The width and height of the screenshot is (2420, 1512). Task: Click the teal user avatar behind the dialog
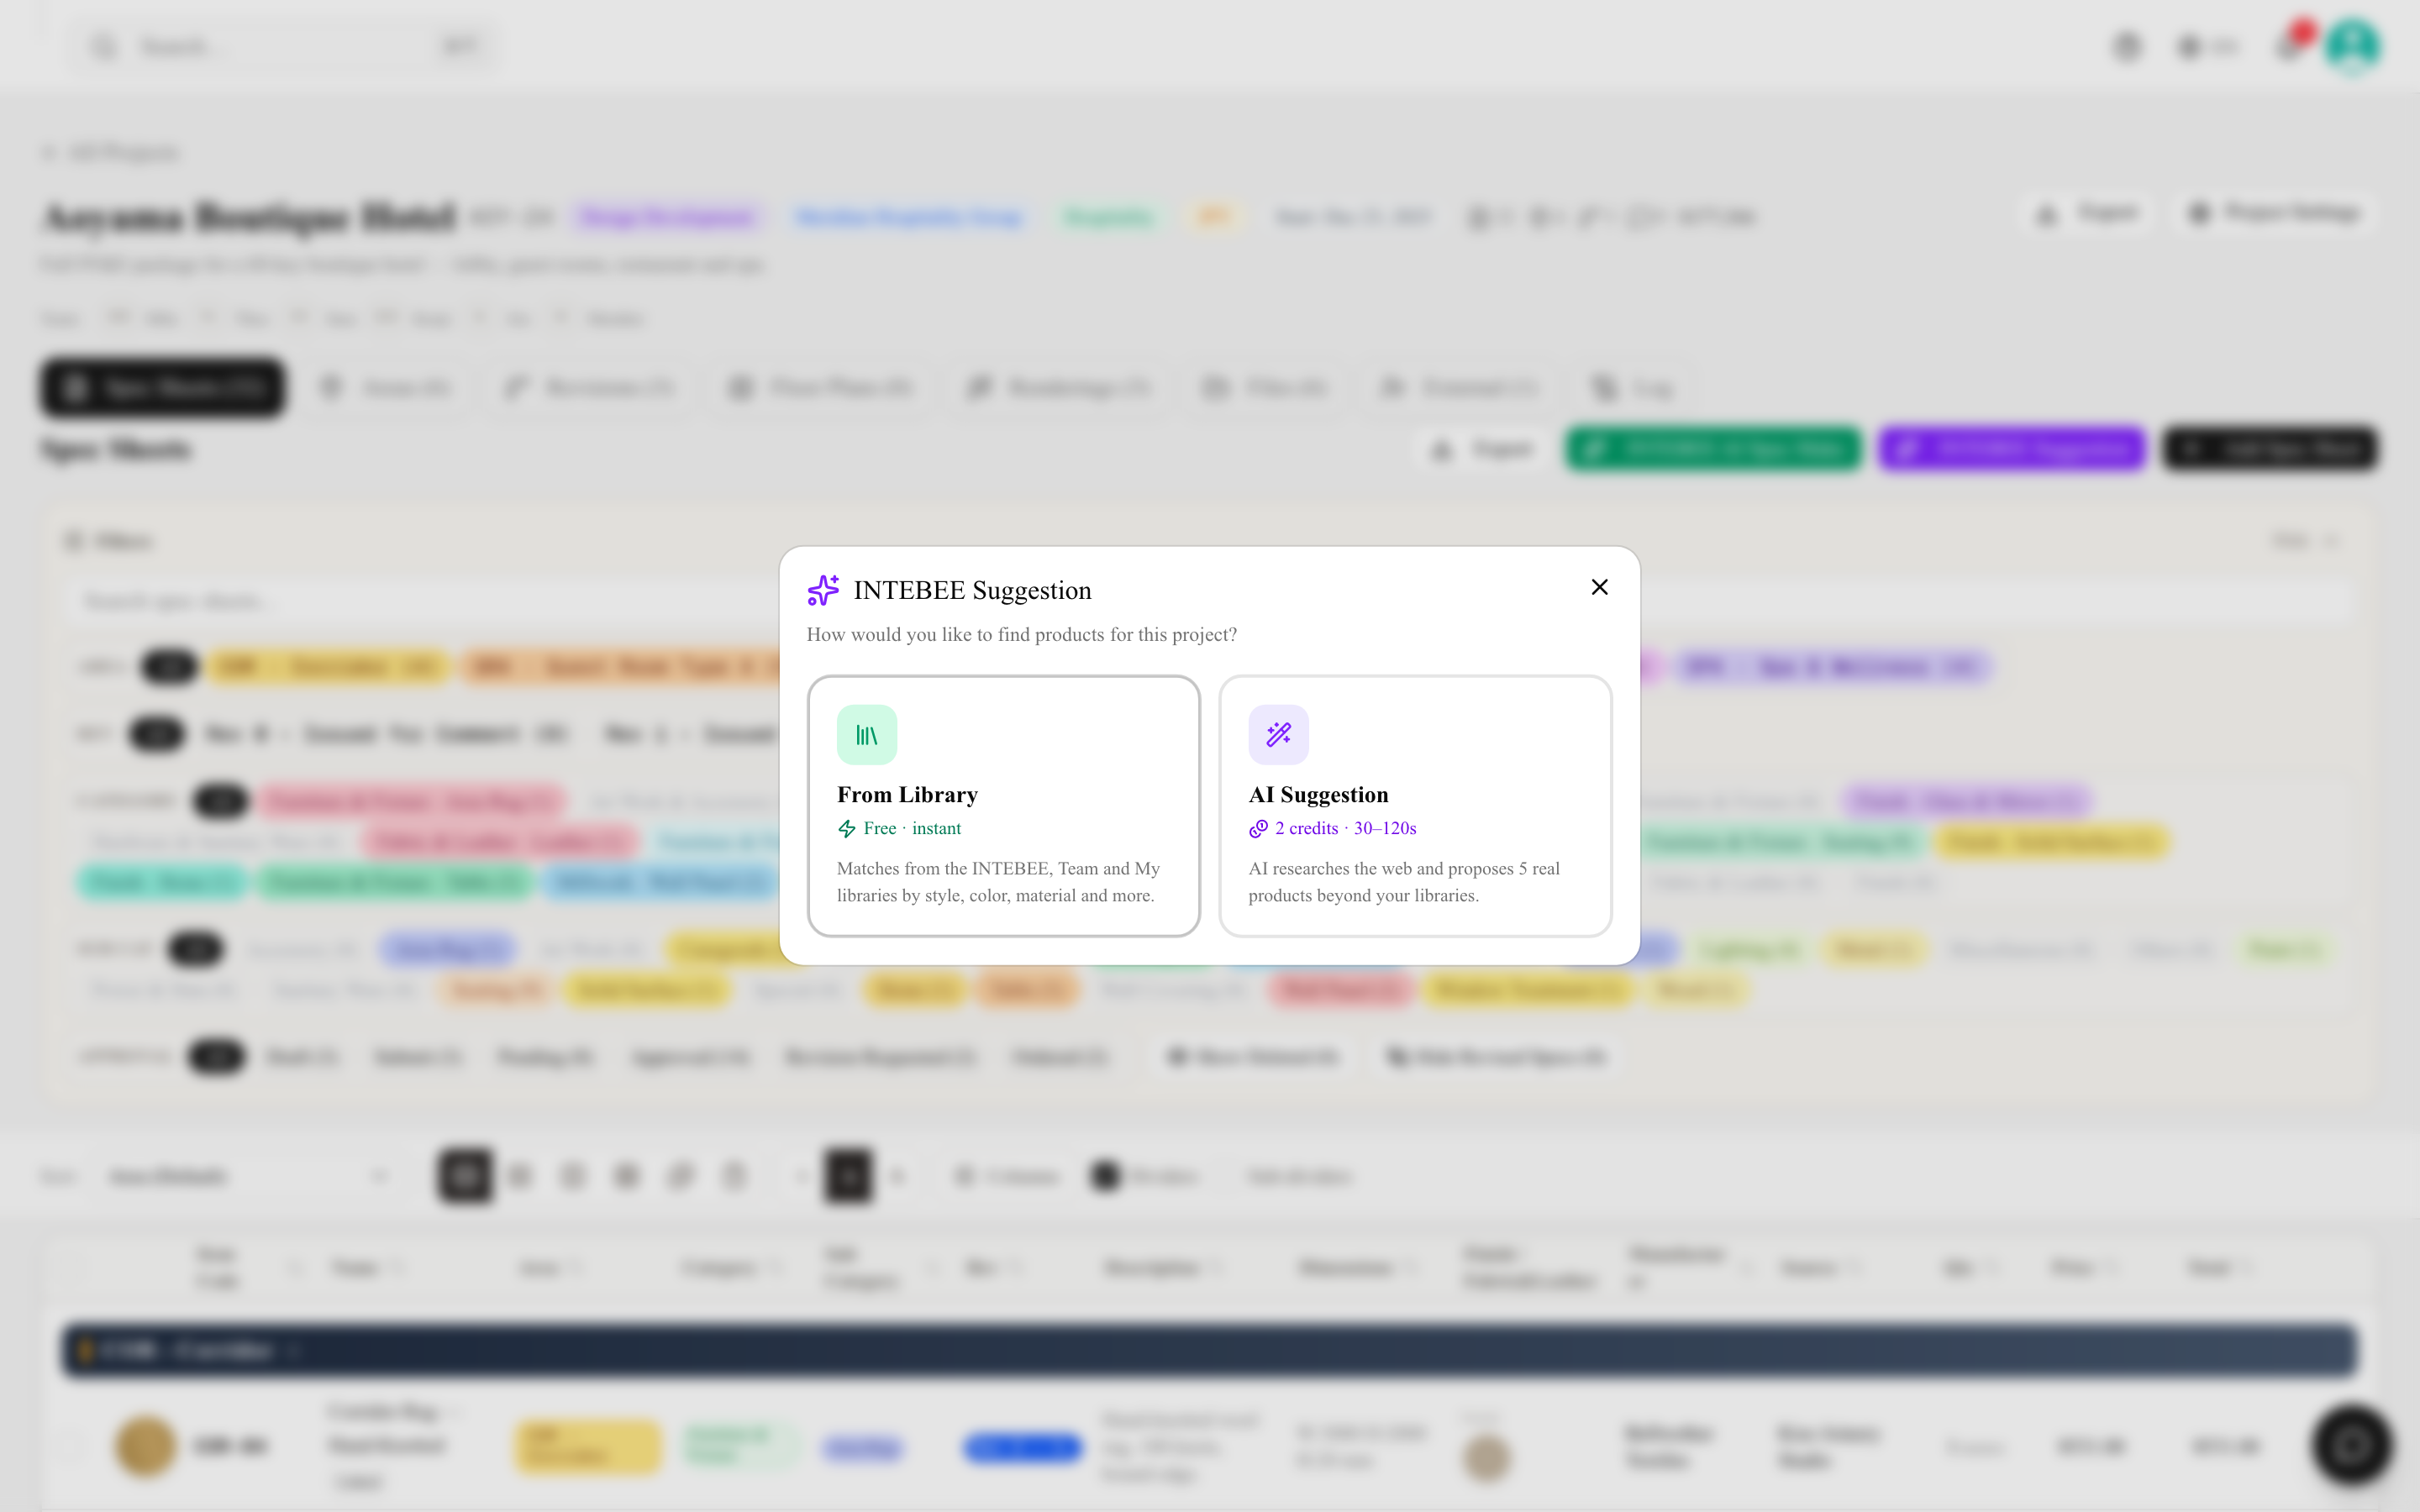[2352, 46]
